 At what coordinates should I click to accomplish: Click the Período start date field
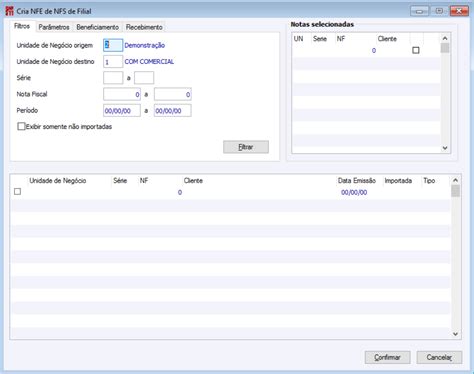(x=122, y=111)
